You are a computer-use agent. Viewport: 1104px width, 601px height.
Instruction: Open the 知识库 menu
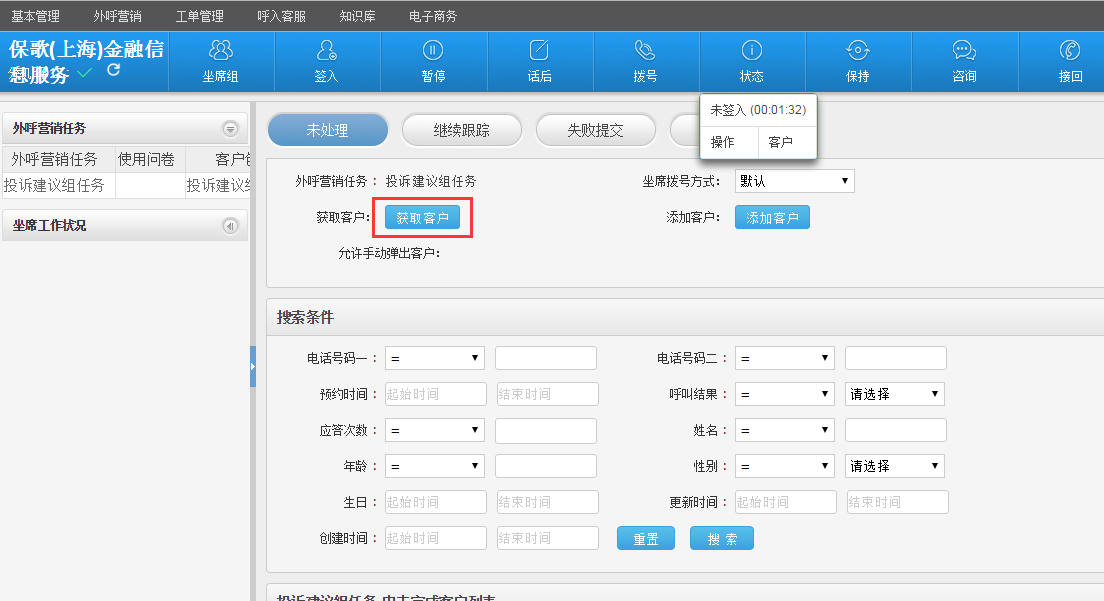click(x=357, y=16)
